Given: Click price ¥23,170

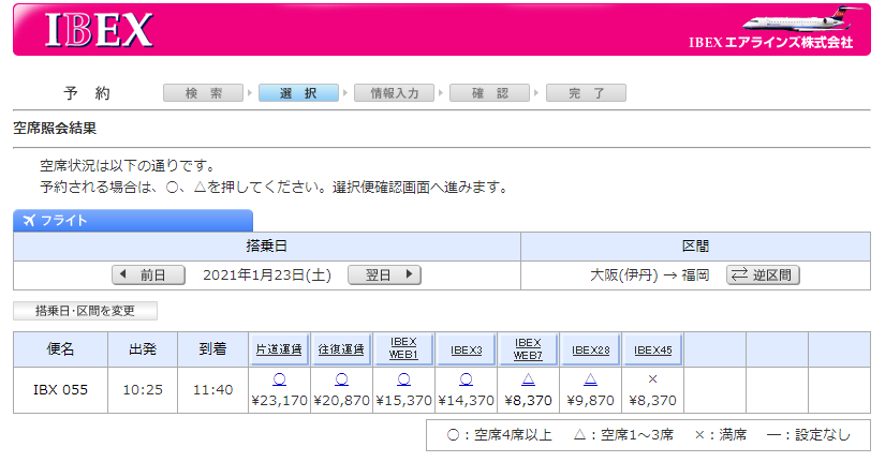Looking at the screenshot, I should (x=279, y=401).
